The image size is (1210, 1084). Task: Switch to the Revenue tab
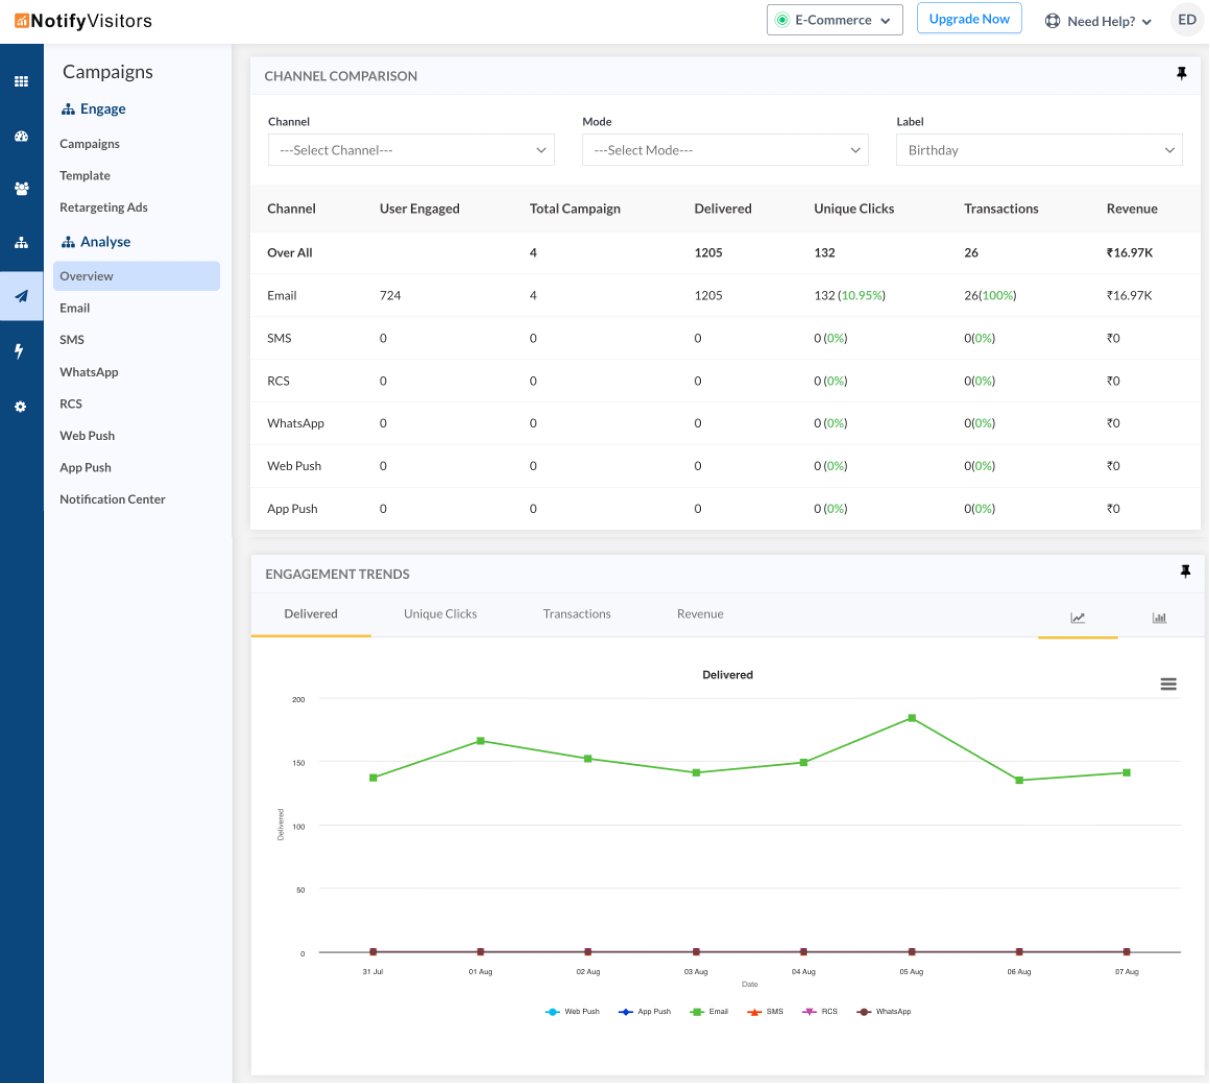tap(700, 614)
